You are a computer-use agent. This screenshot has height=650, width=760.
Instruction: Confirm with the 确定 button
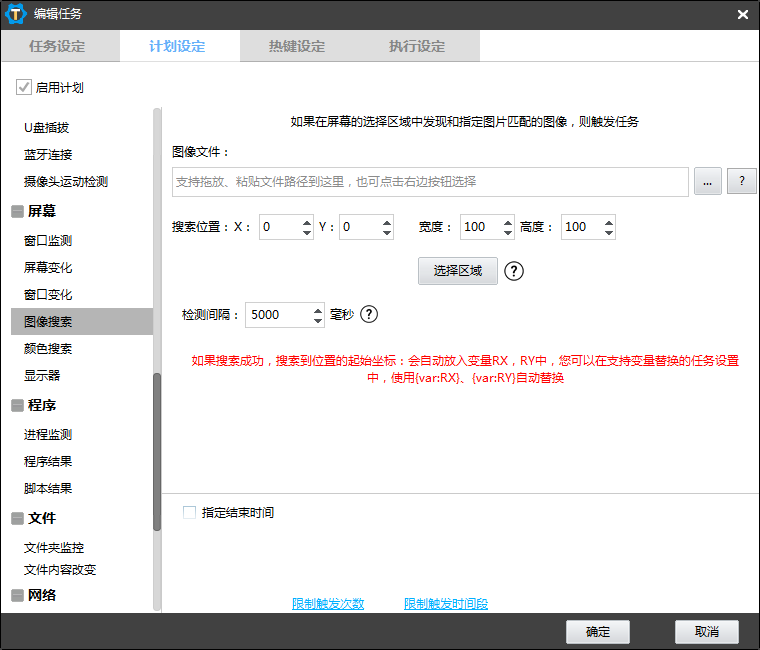(598, 632)
